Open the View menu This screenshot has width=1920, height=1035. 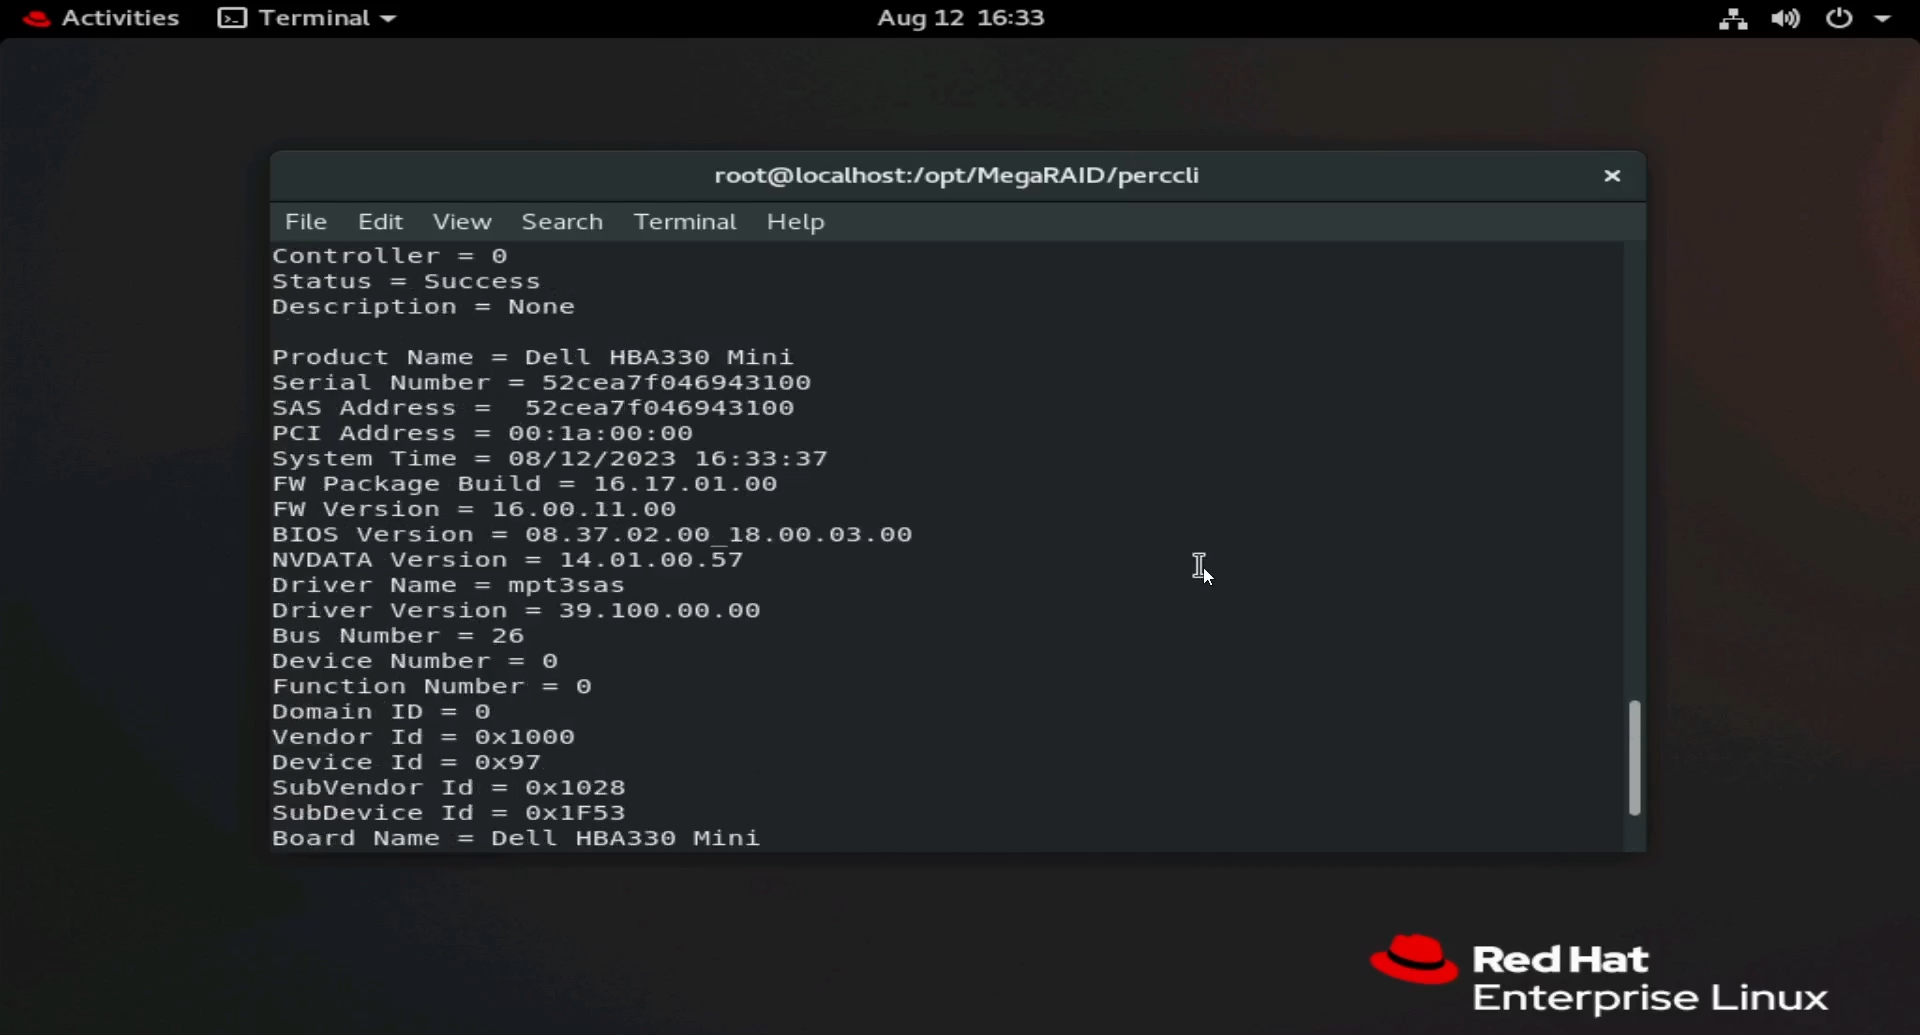(461, 221)
